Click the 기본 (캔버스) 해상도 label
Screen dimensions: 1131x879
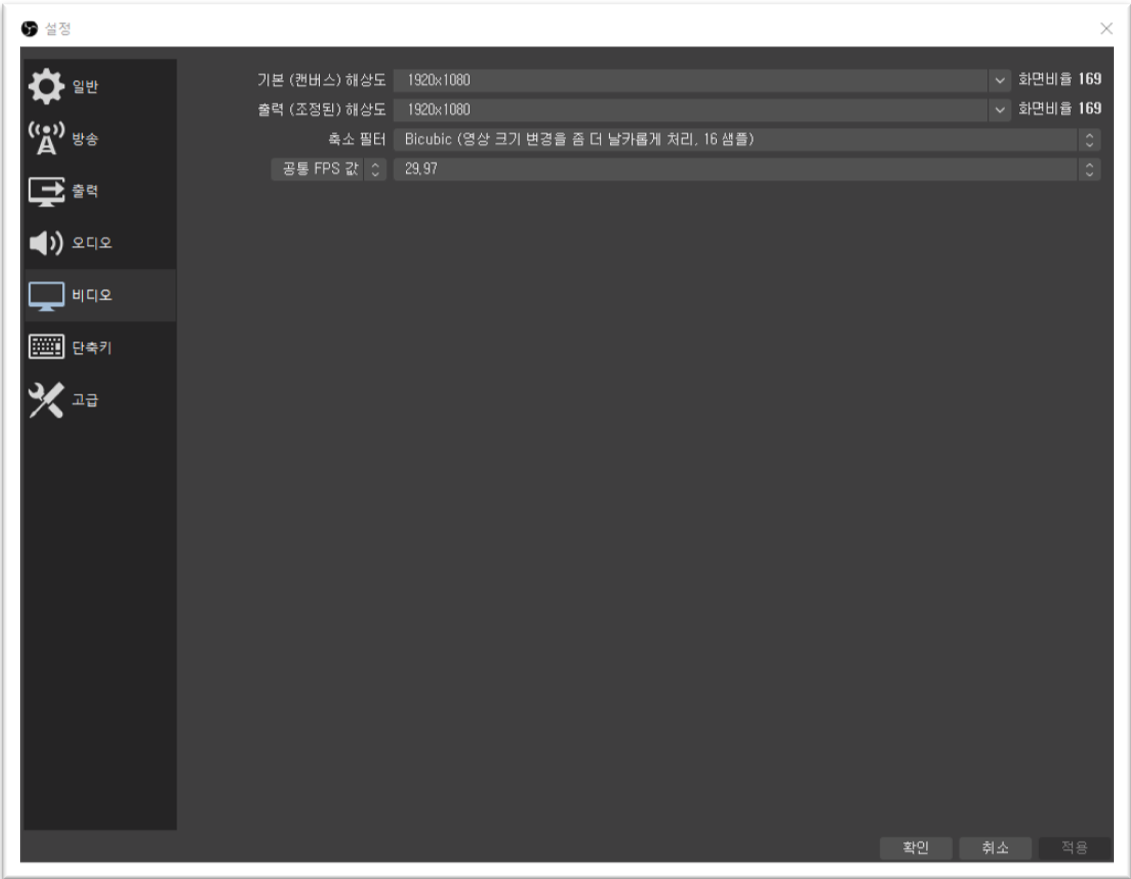point(322,80)
